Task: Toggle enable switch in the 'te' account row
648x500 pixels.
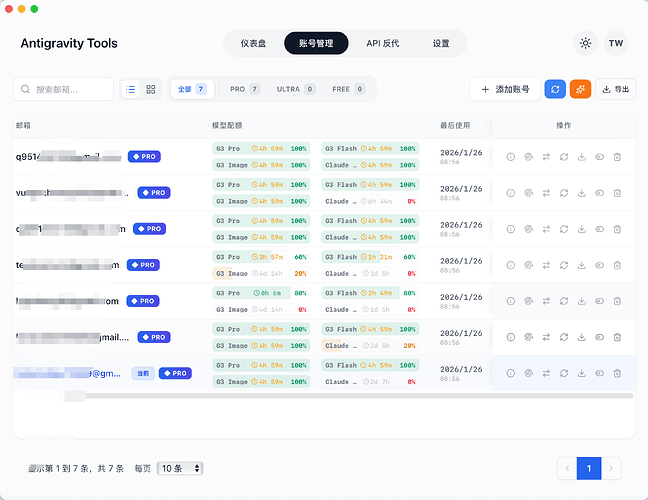Action: point(600,265)
